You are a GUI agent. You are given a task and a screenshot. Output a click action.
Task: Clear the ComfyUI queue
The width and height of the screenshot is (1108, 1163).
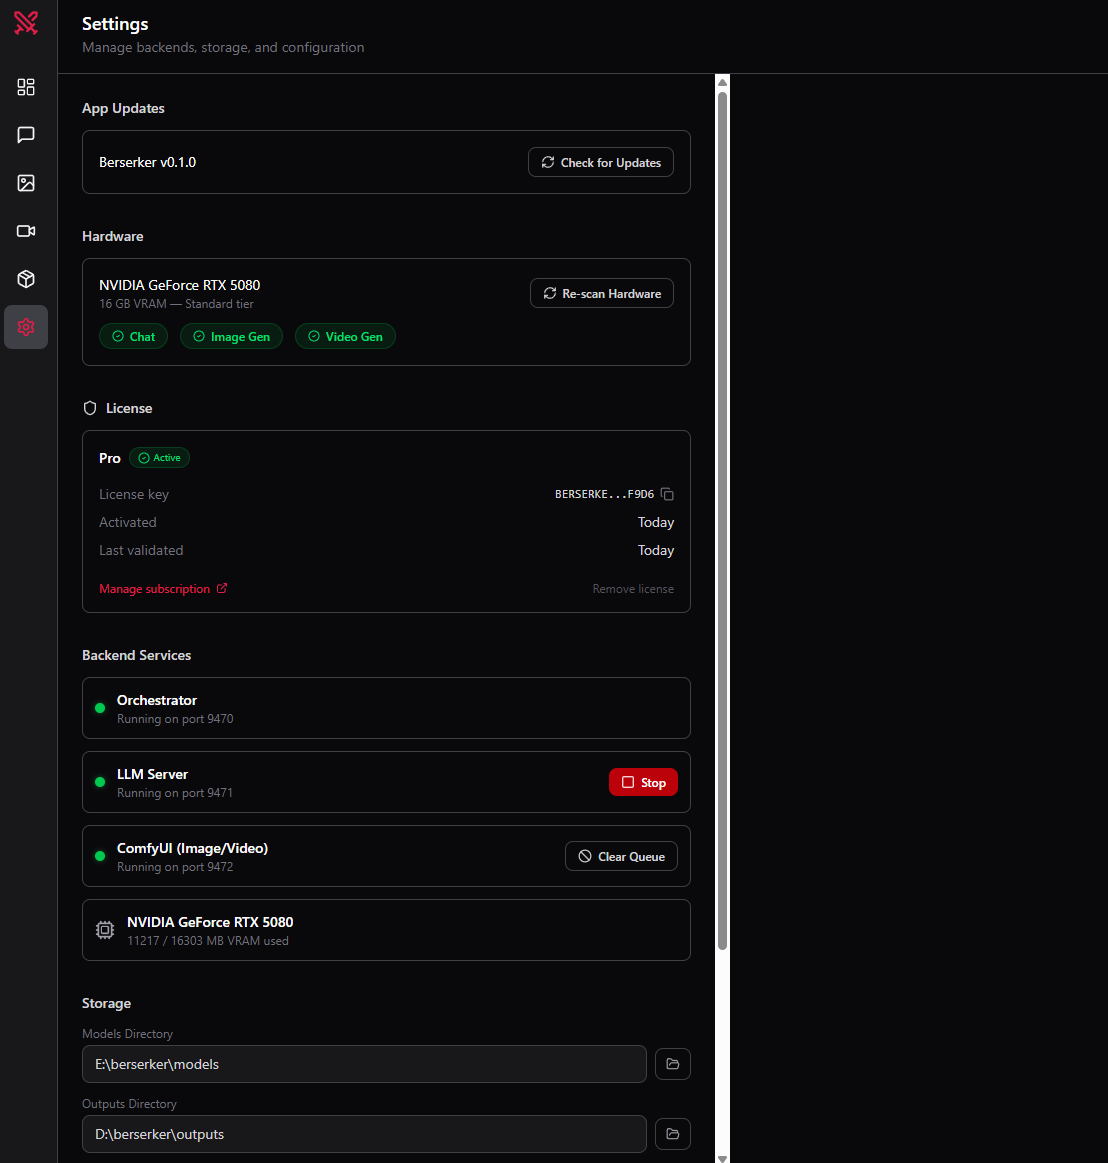click(621, 856)
